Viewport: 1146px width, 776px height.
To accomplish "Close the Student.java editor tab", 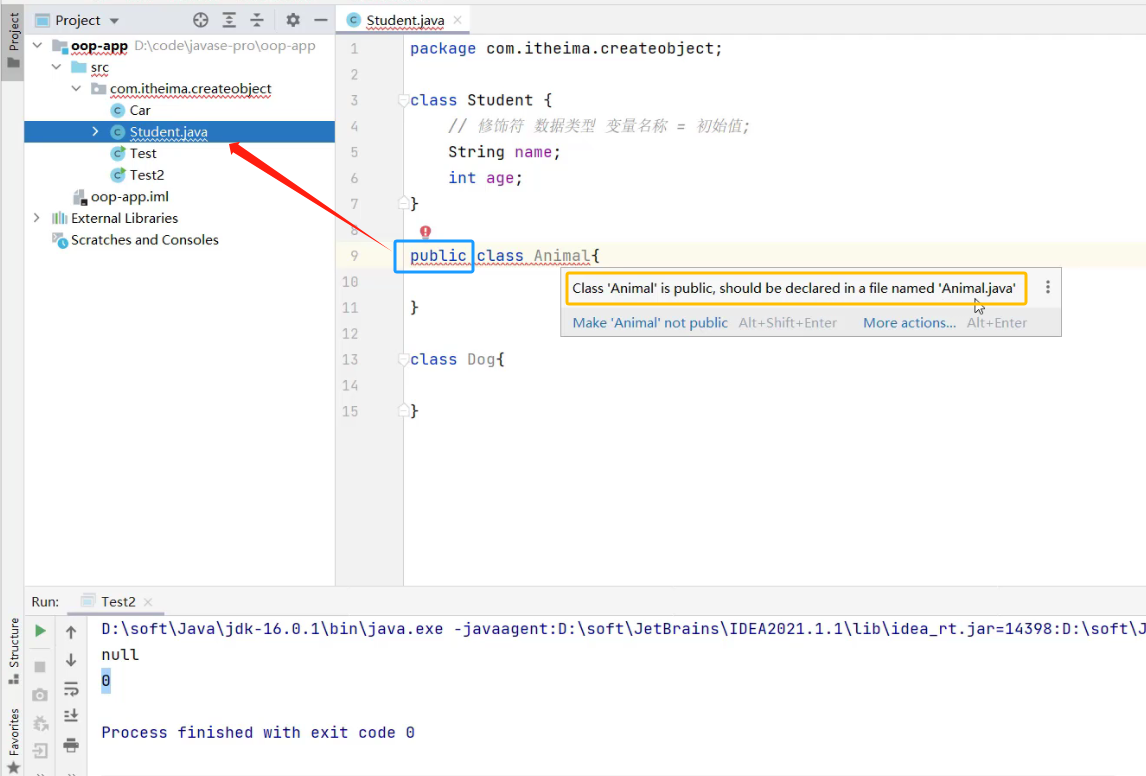I will click(x=458, y=20).
